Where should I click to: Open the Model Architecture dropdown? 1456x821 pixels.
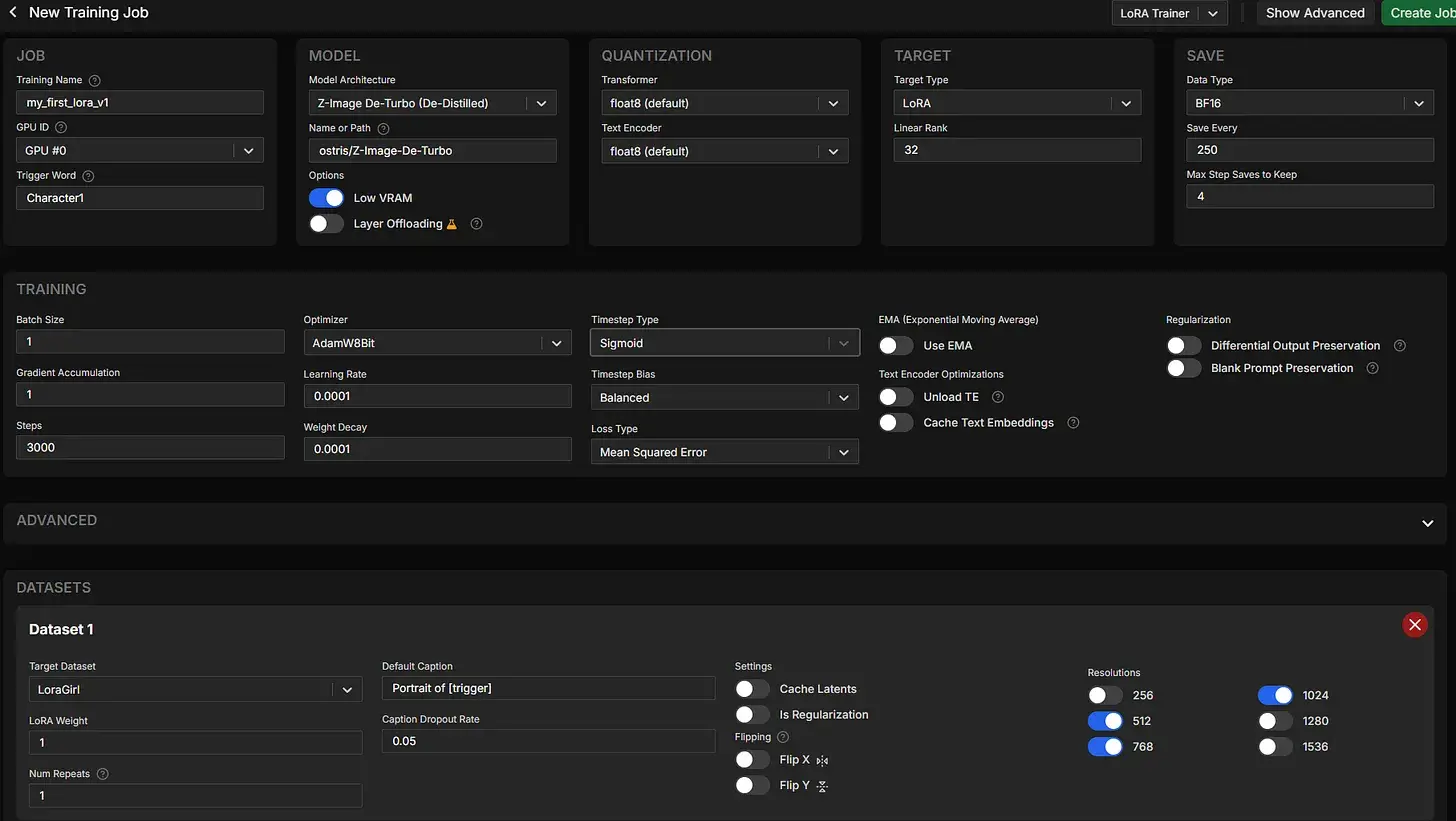tap(432, 103)
